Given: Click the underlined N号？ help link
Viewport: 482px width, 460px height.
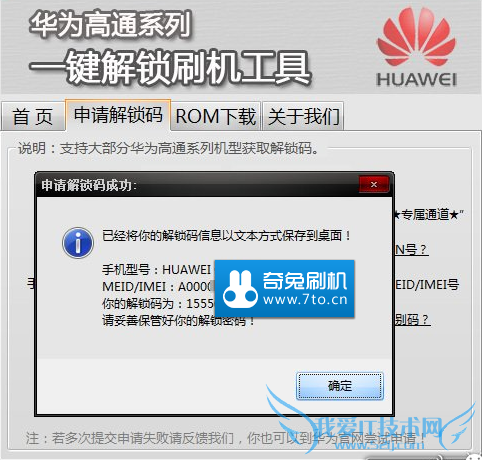Looking at the screenshot, I should point(411,249).
